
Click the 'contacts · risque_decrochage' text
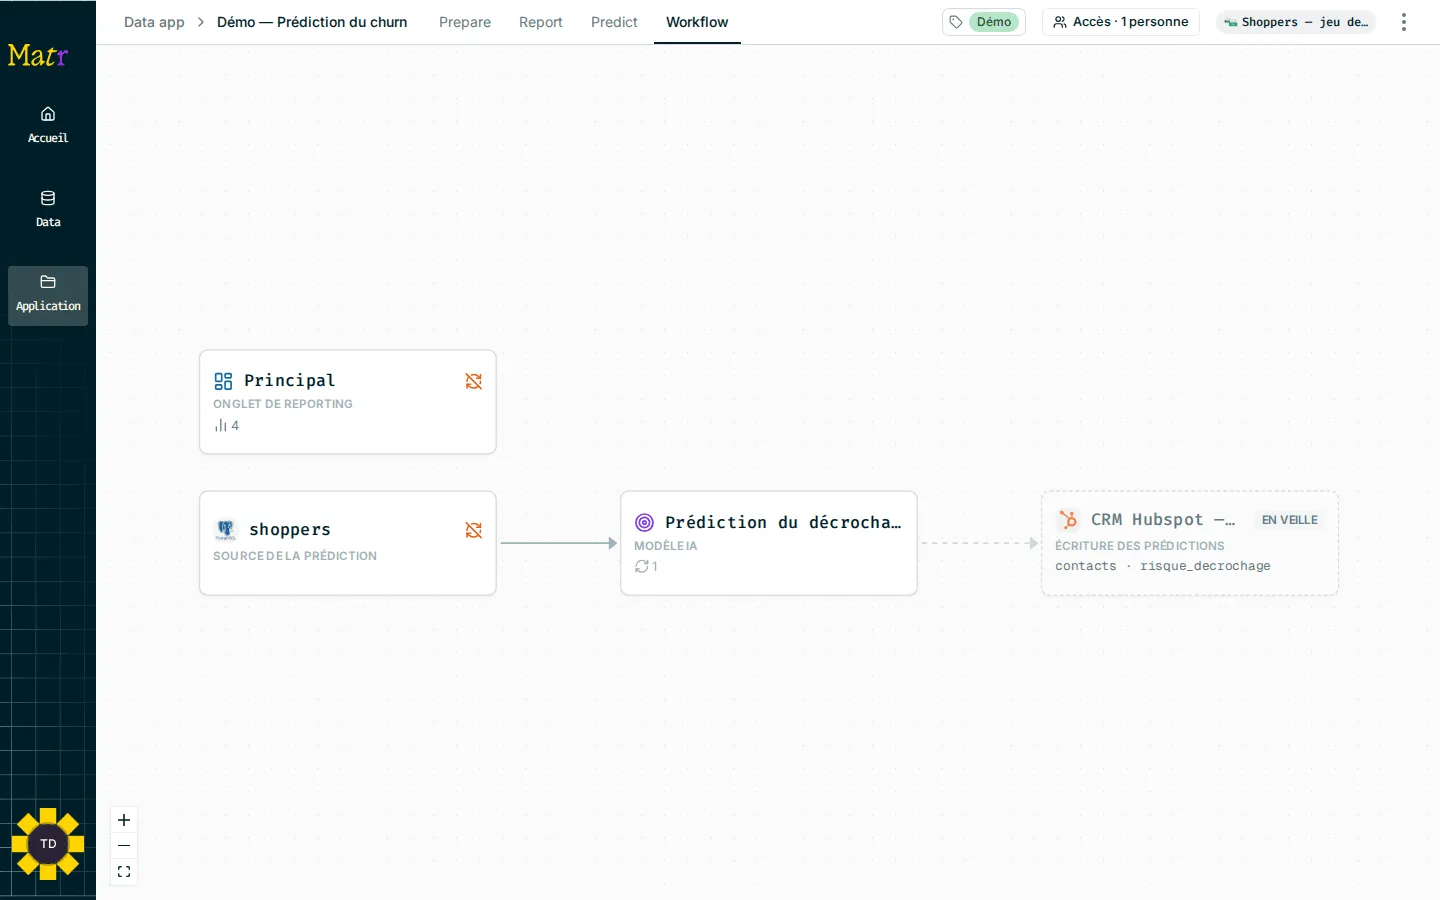pos(1163,566)
